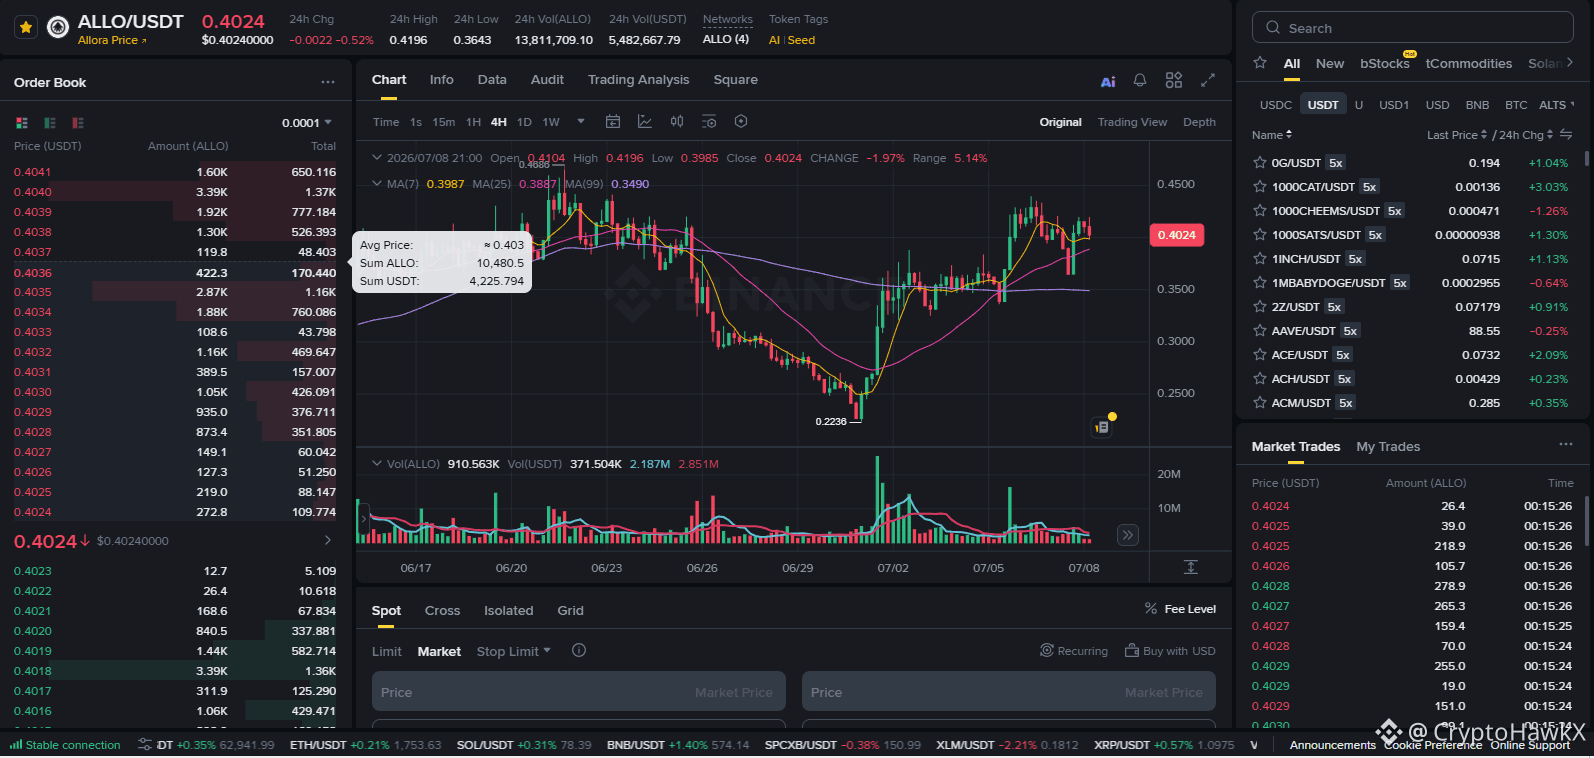Open the Allora Price link
The image size is (1594, 758).
coord(112,40)
